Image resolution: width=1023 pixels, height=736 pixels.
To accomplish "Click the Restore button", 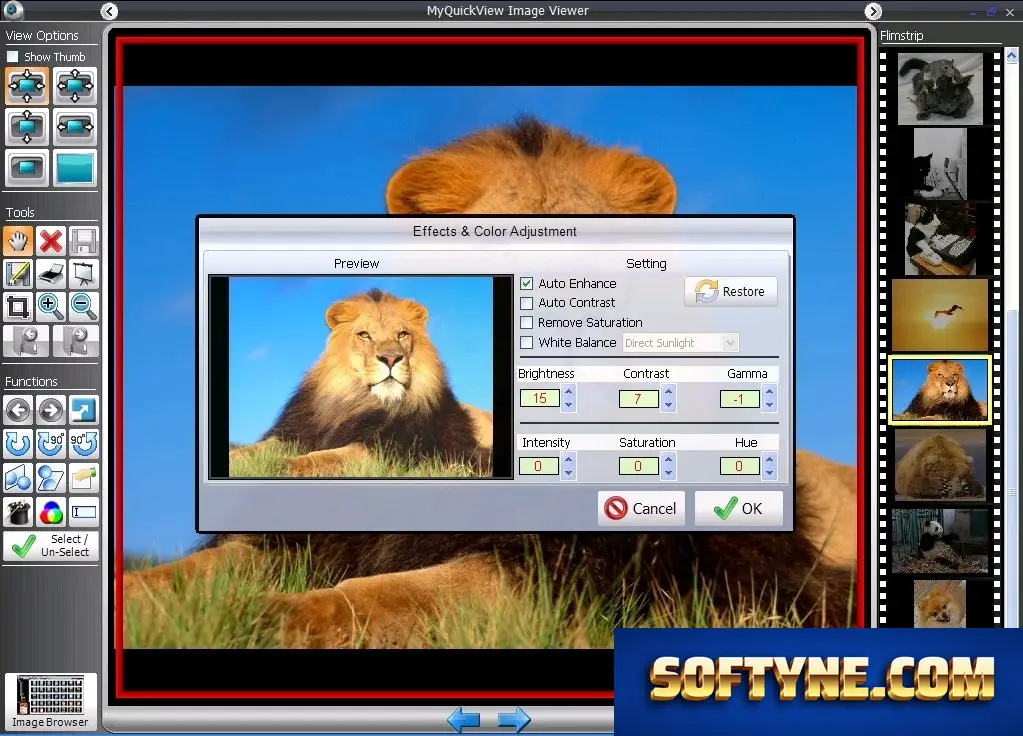I will click(x=731, y=292).
